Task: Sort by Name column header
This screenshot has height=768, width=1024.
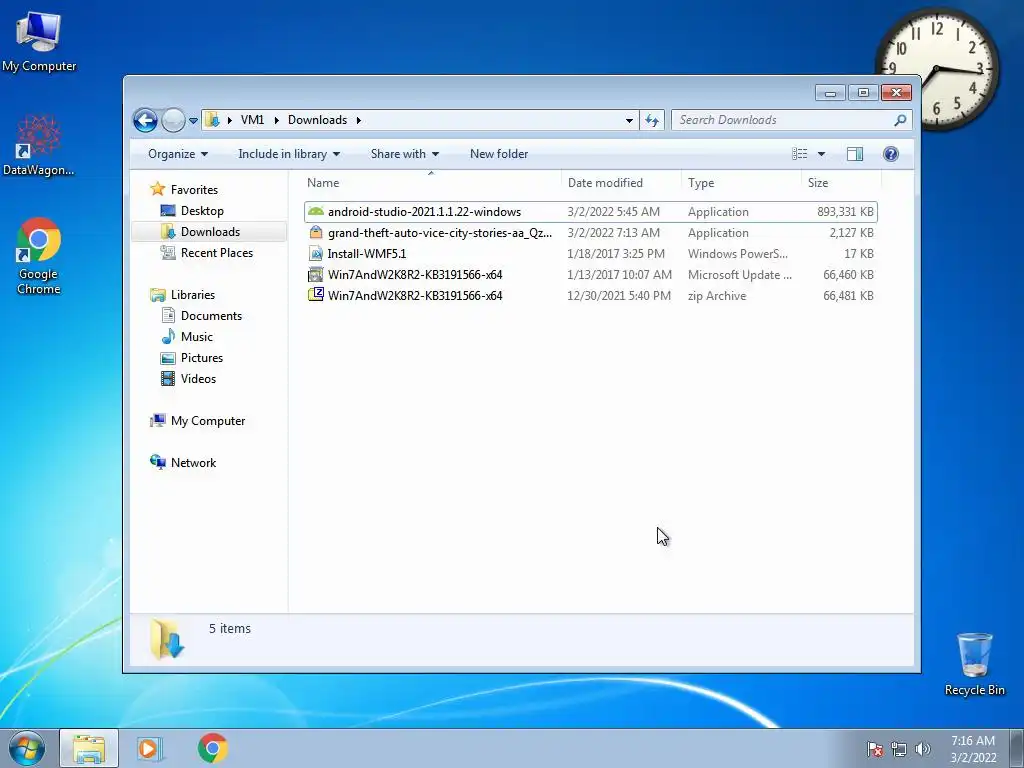Action: [431, 183]
